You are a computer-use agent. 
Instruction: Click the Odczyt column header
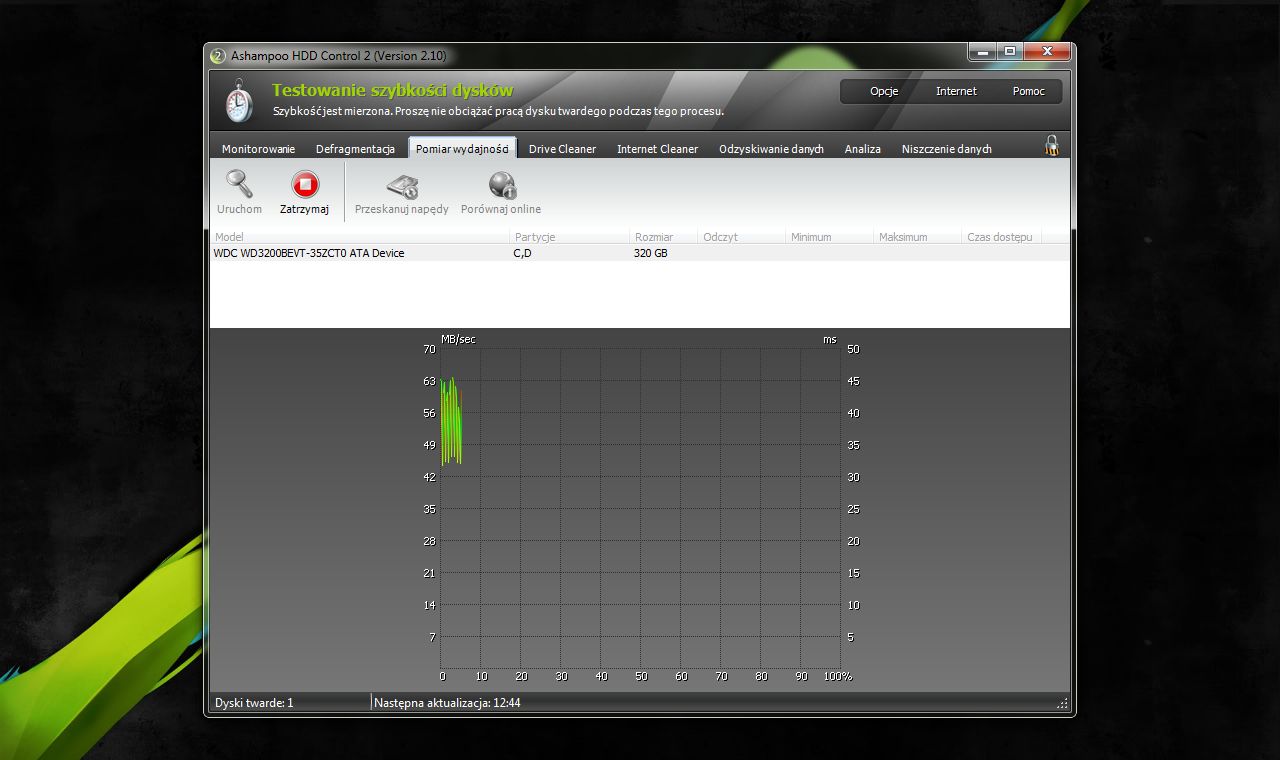point(742,237)
